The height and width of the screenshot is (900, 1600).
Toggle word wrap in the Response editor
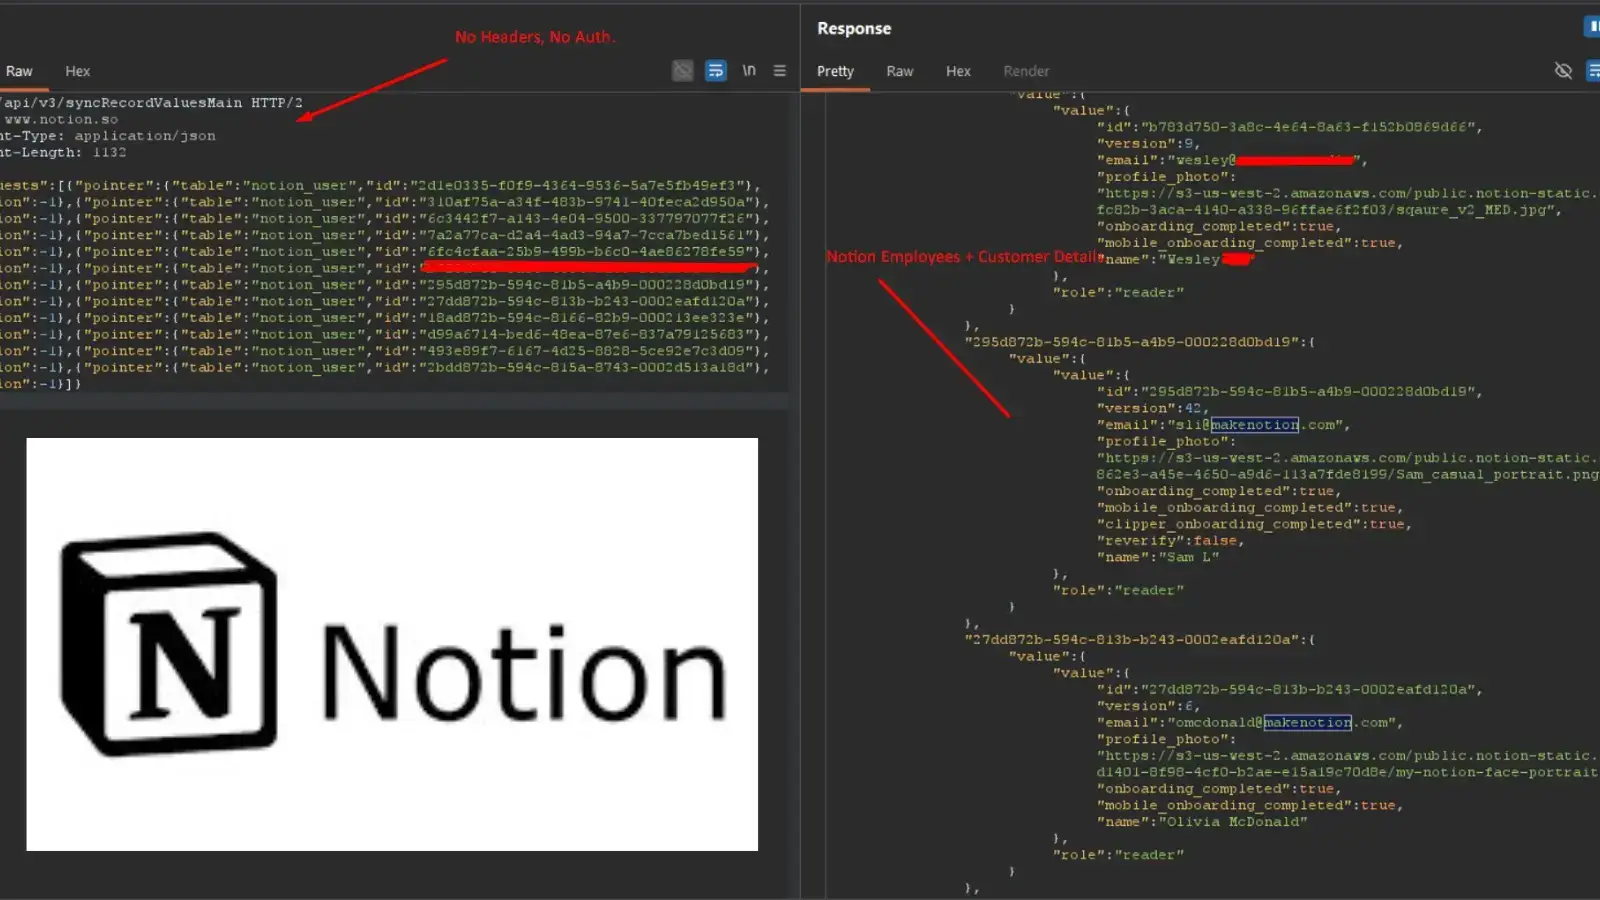[1593, 70]
